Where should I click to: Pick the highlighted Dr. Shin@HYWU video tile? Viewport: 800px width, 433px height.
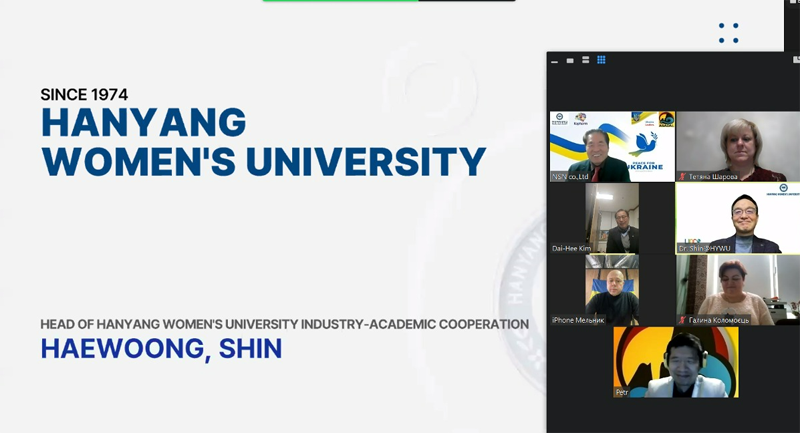(737, 217)
